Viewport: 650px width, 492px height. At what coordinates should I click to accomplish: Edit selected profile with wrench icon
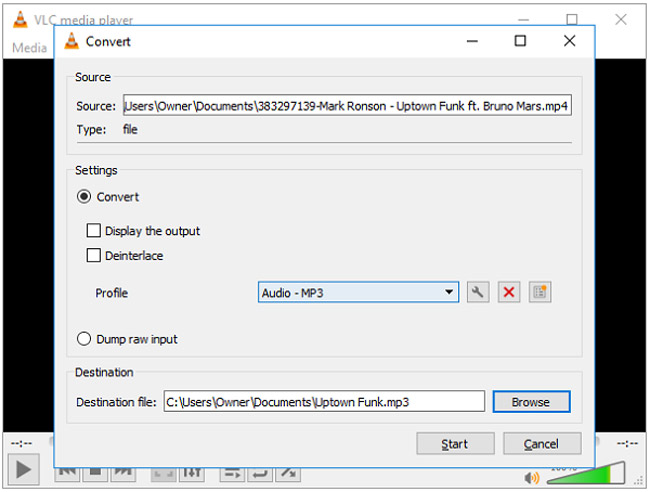(x=478, y=292)
